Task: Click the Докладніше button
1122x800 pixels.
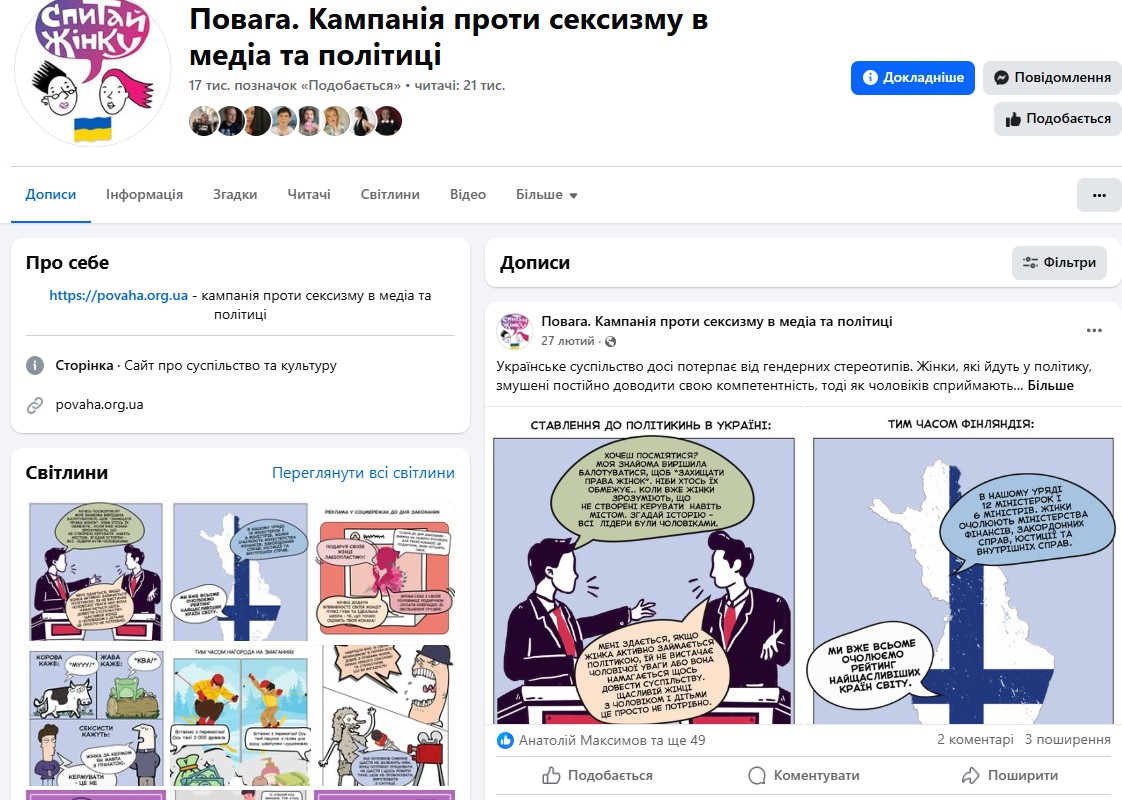Action: point(912,77)
